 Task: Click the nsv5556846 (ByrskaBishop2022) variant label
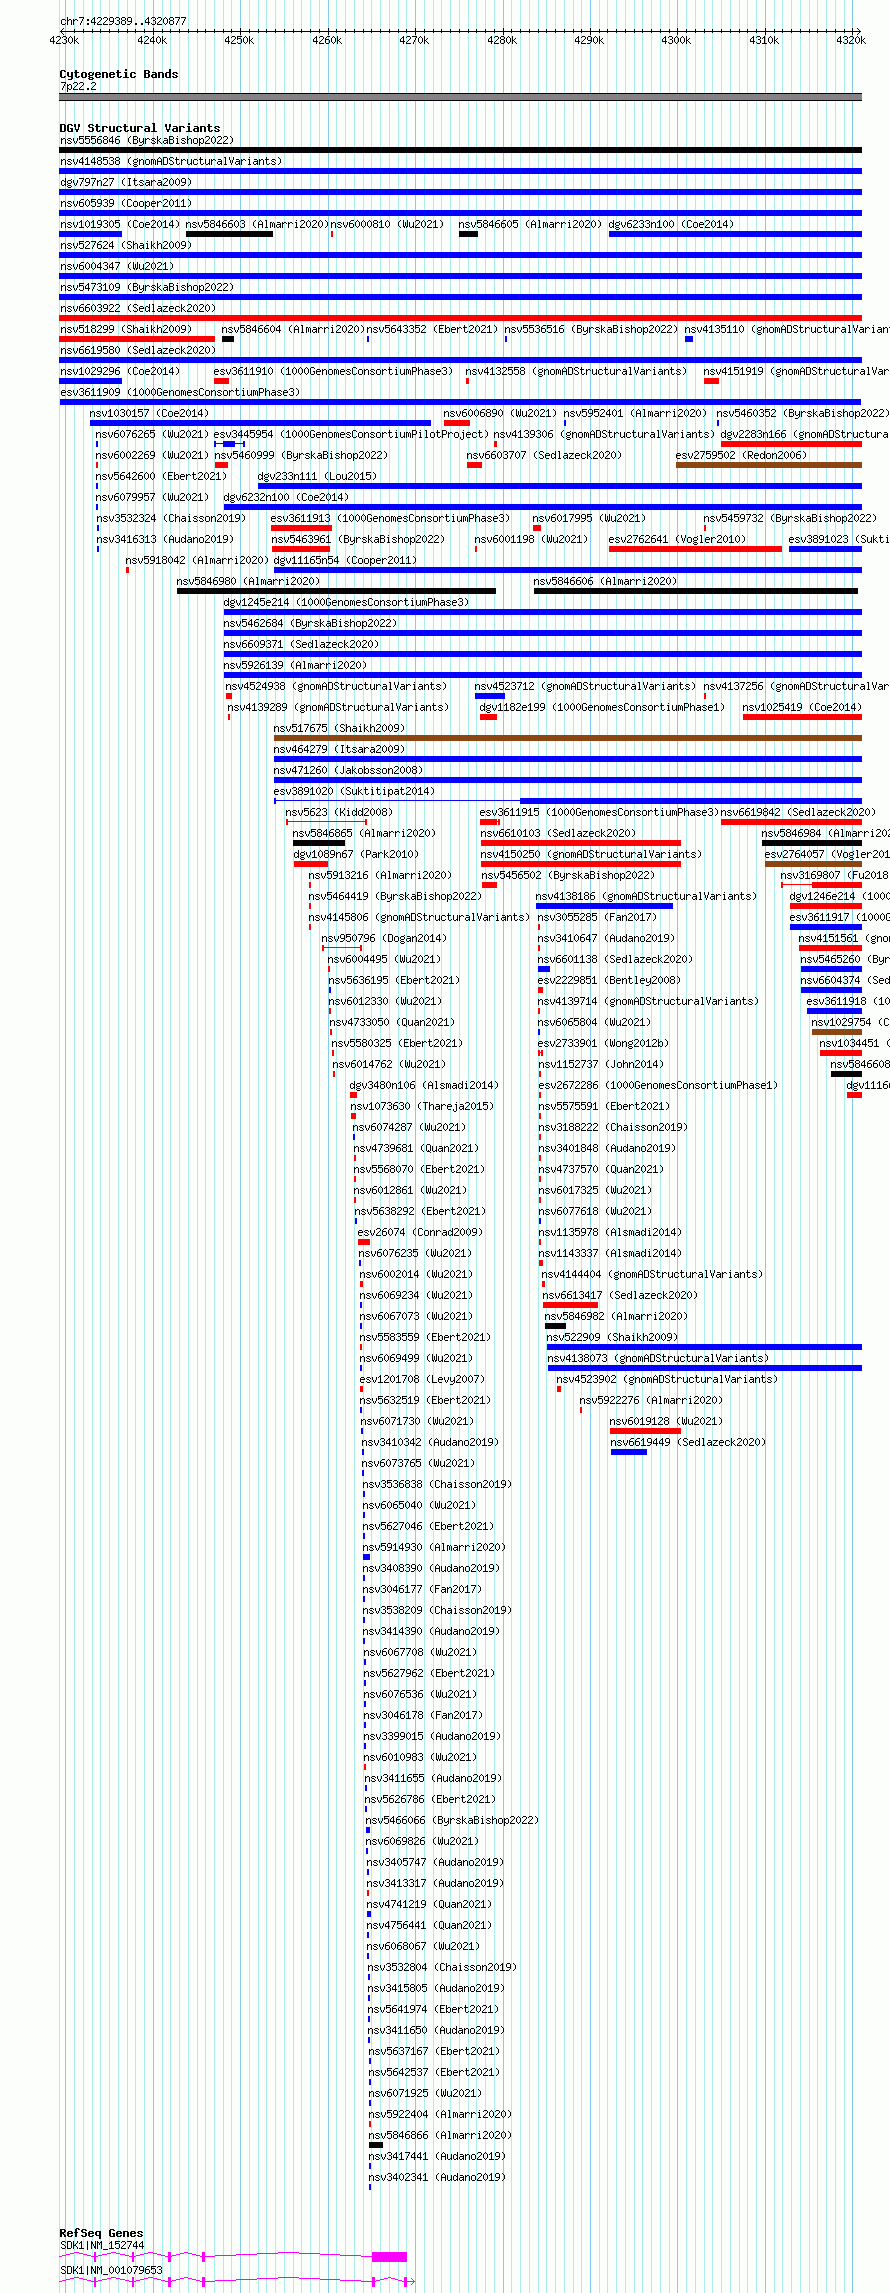click(x=146, y=141)
